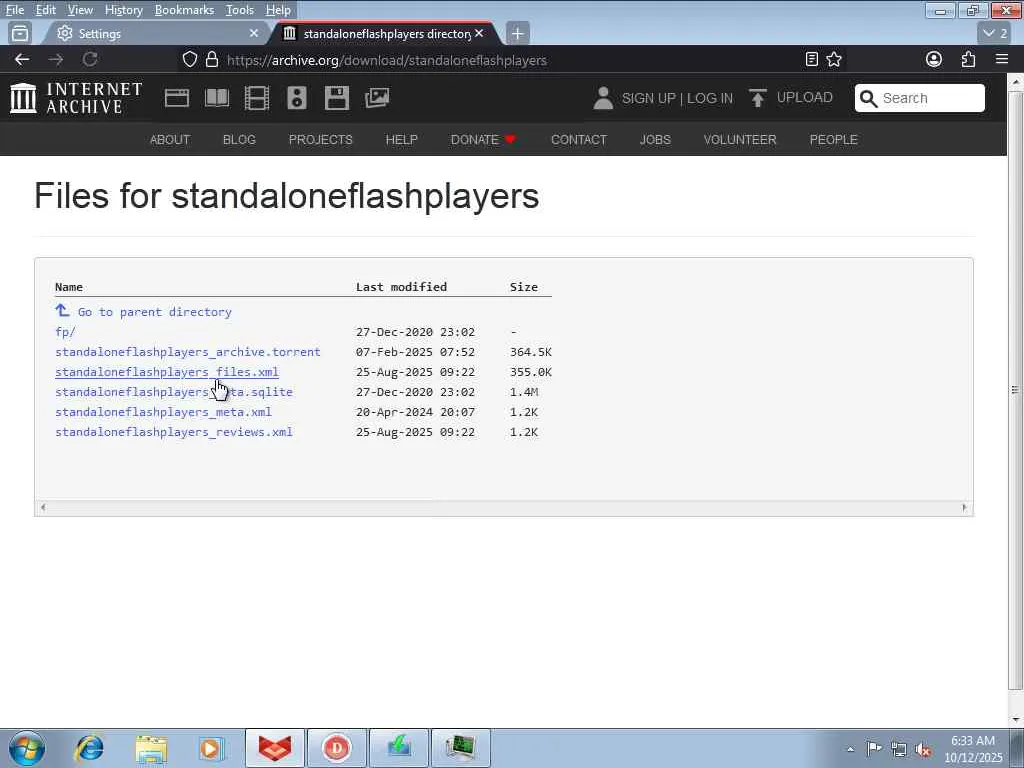Open the Help menu
The height and width of the screenshot is (768, 1024).
pos(278,10)
